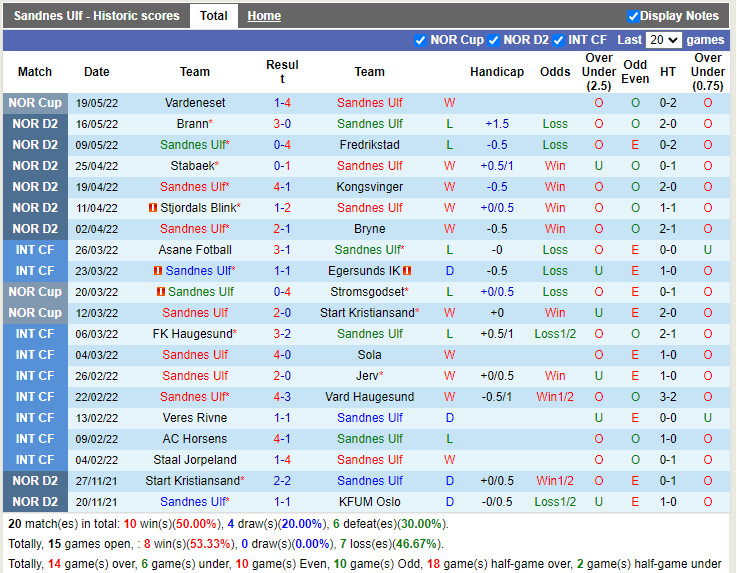Click the NOR Cup label on 19/05/22 row
The width and height of the screenshot is (737, 573).
click(x=35, y=103)
